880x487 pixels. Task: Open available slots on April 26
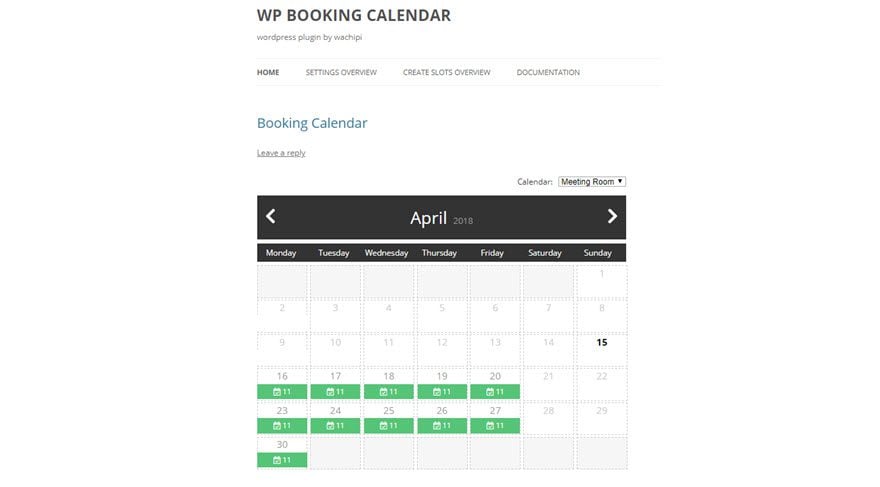click(x=442, y=426)
